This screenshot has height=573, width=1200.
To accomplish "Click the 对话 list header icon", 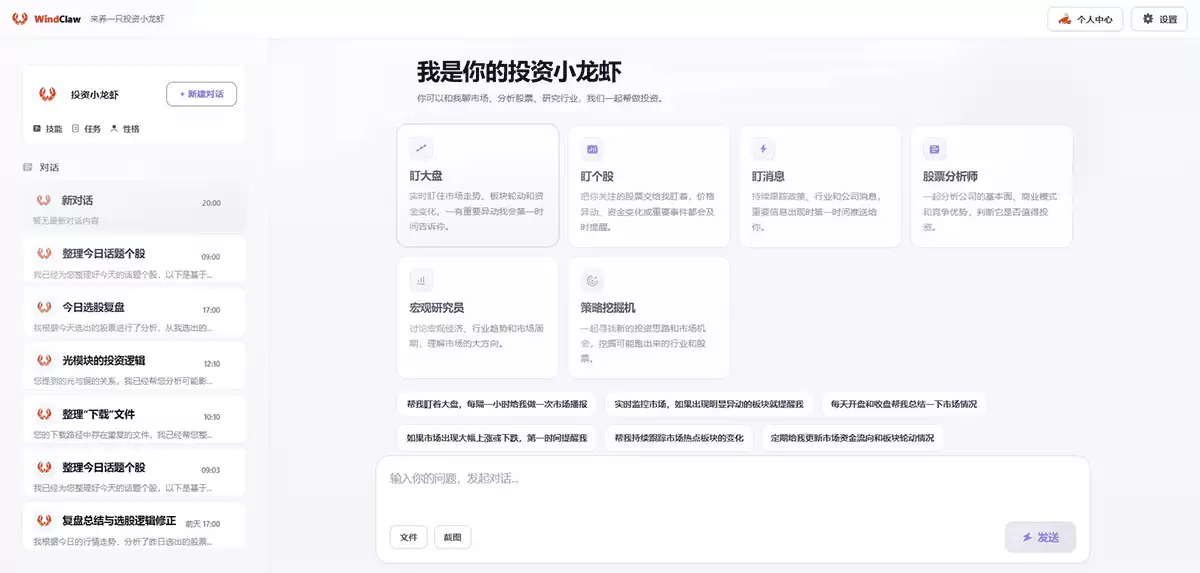I will click(x=28, y=167).
